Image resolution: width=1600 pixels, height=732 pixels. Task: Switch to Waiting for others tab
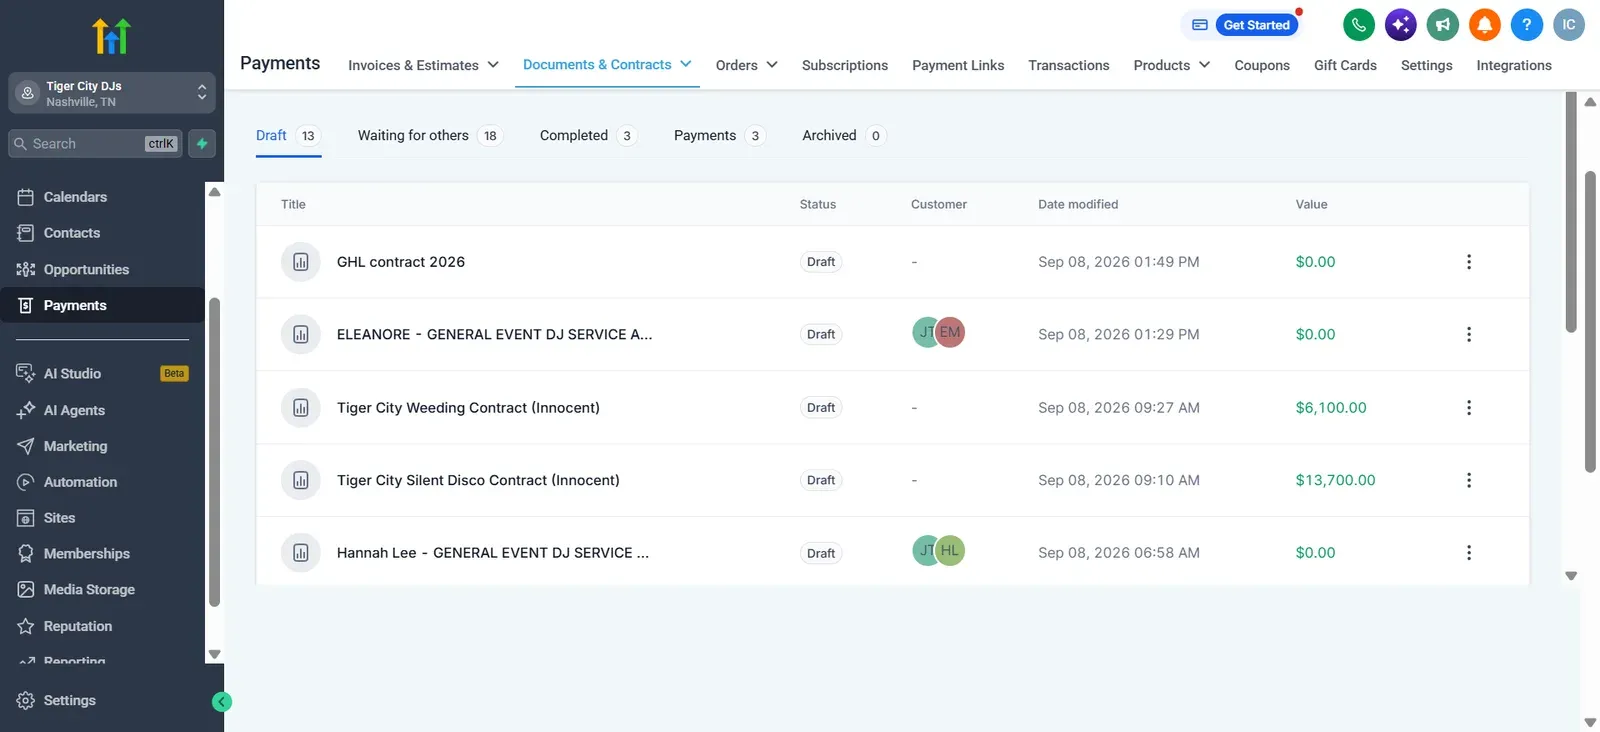click(x=429, y=135)
